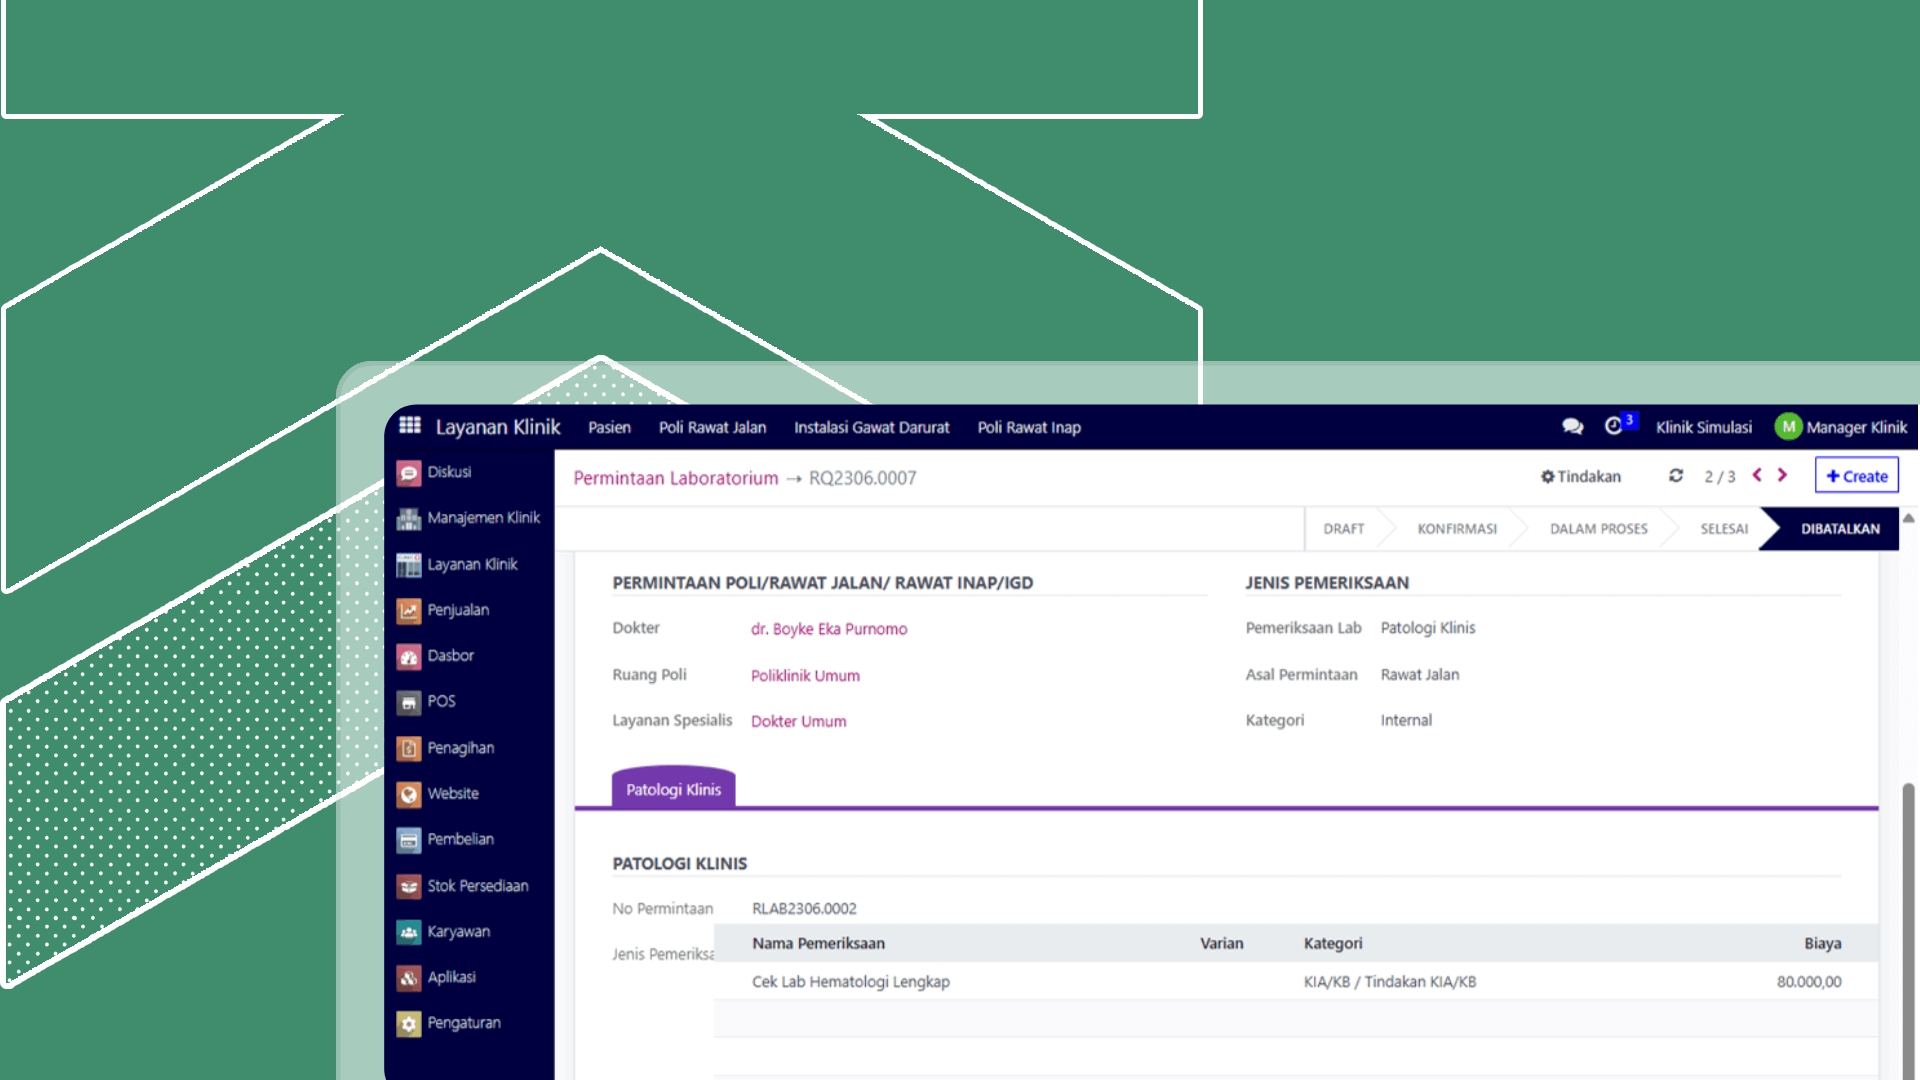
Task: Open the apps grid menu icon
Action: coord(409,426)
